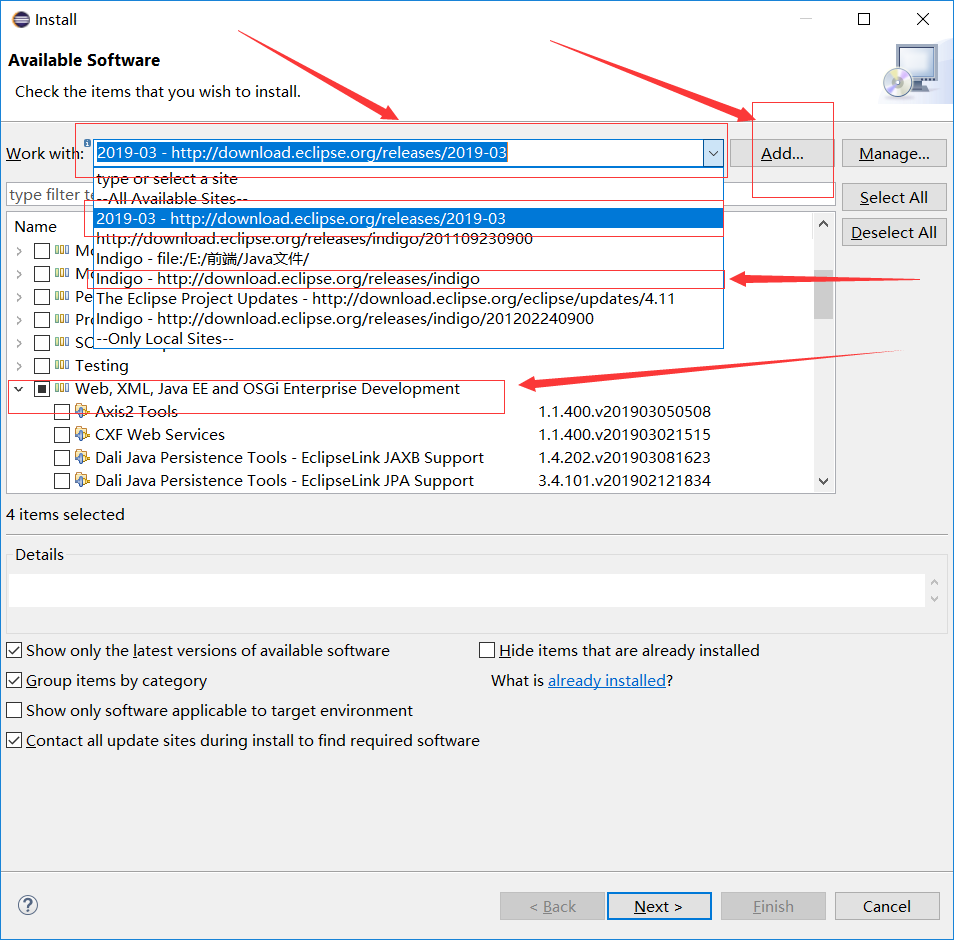
Task: Click the Axis2 Tools feature icon
Action: (82, 411)
